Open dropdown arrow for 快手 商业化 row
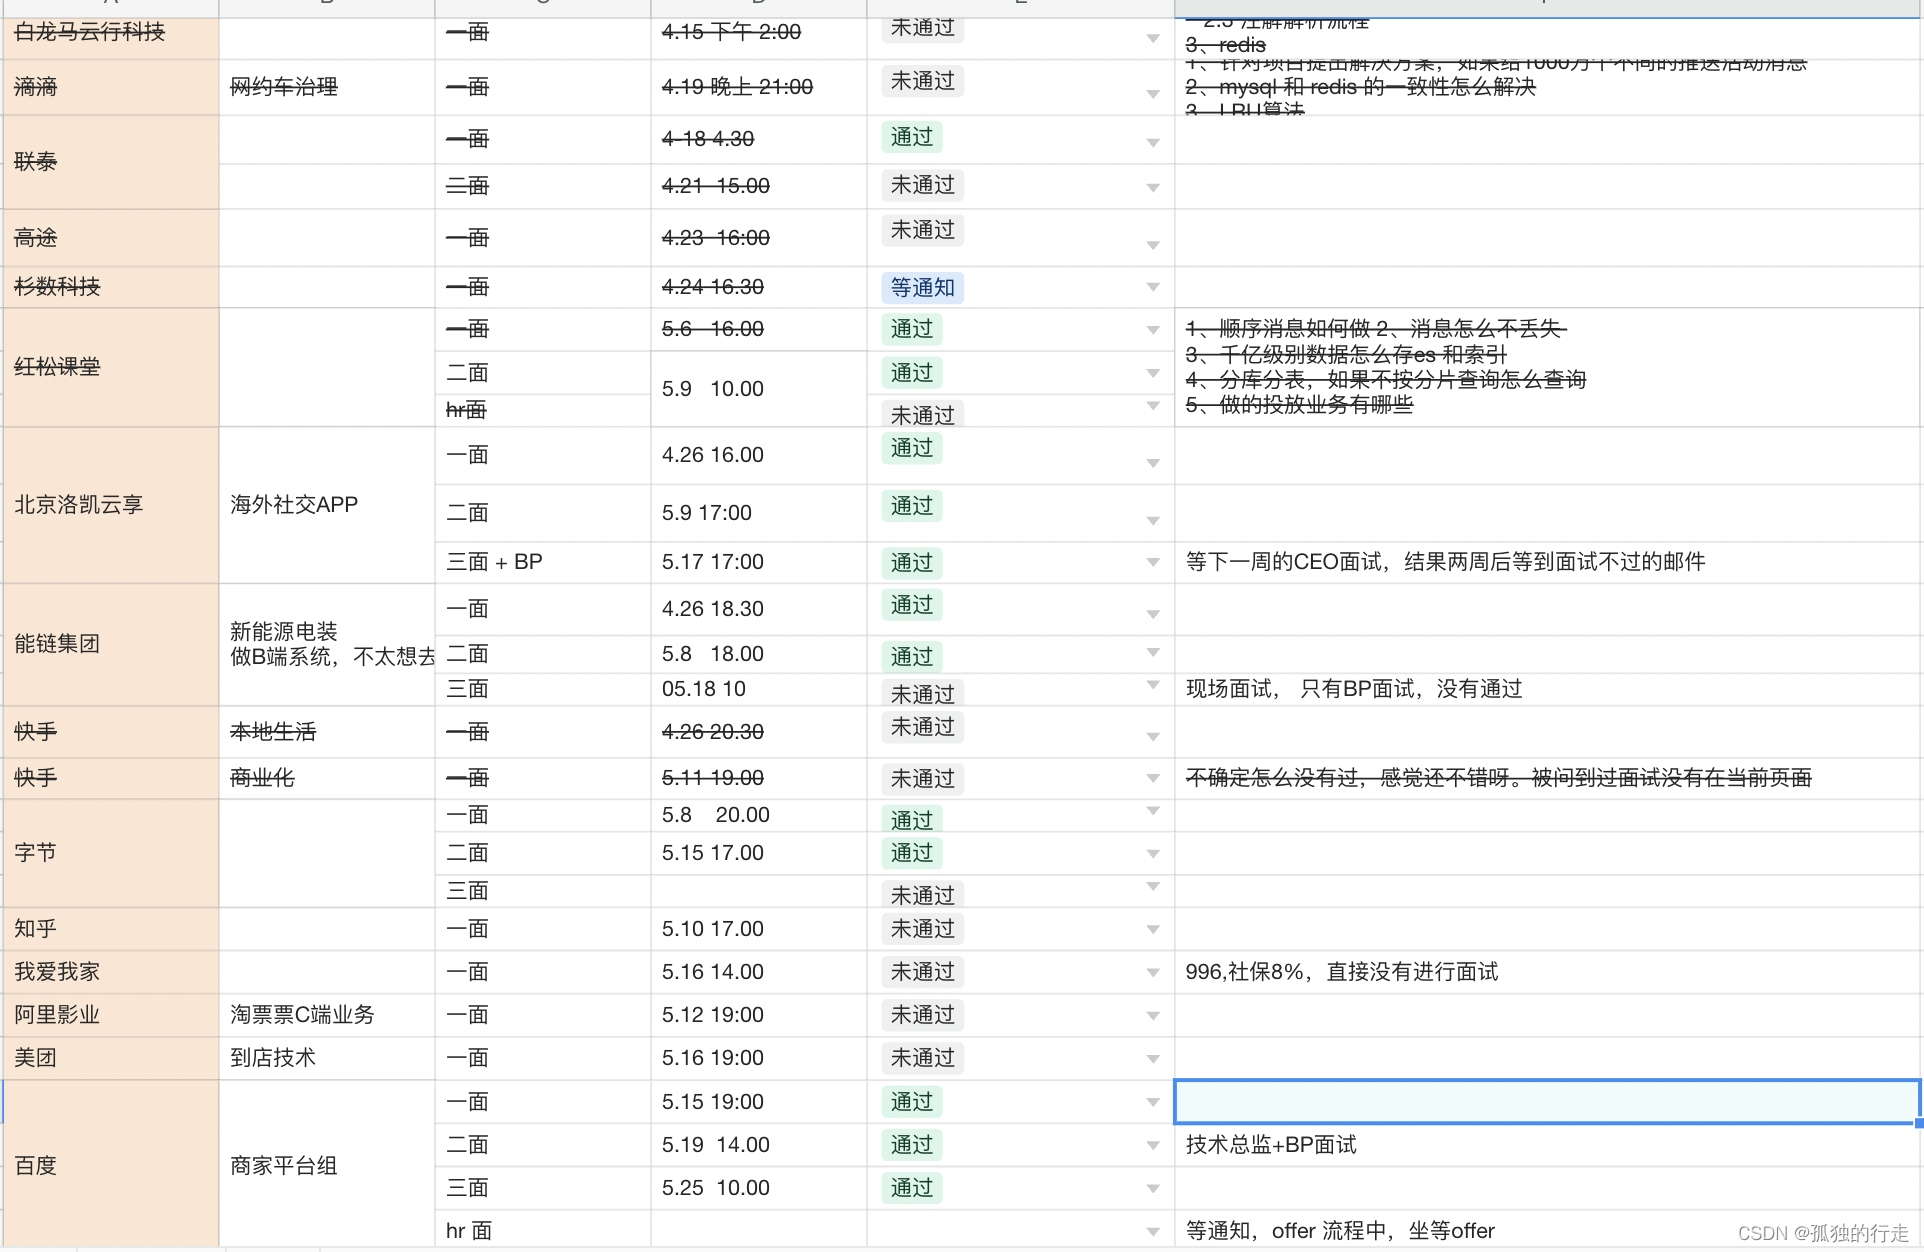The height and width of the screenshot is (1252, 1924). click(1153, 778)
